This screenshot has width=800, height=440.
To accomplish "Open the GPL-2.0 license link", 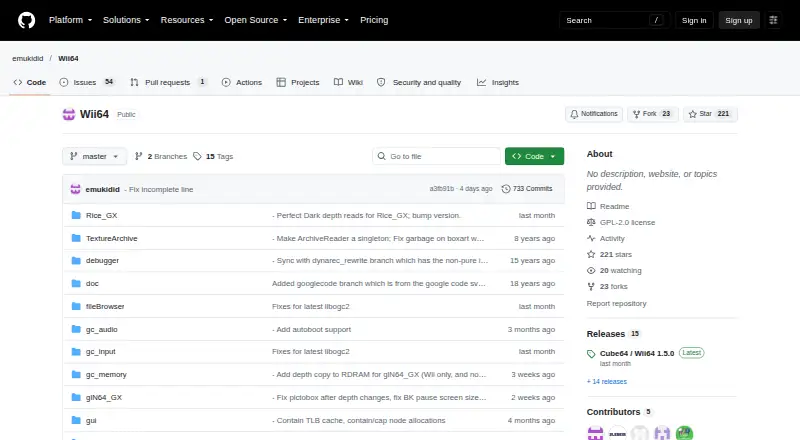I will [627, 223].
